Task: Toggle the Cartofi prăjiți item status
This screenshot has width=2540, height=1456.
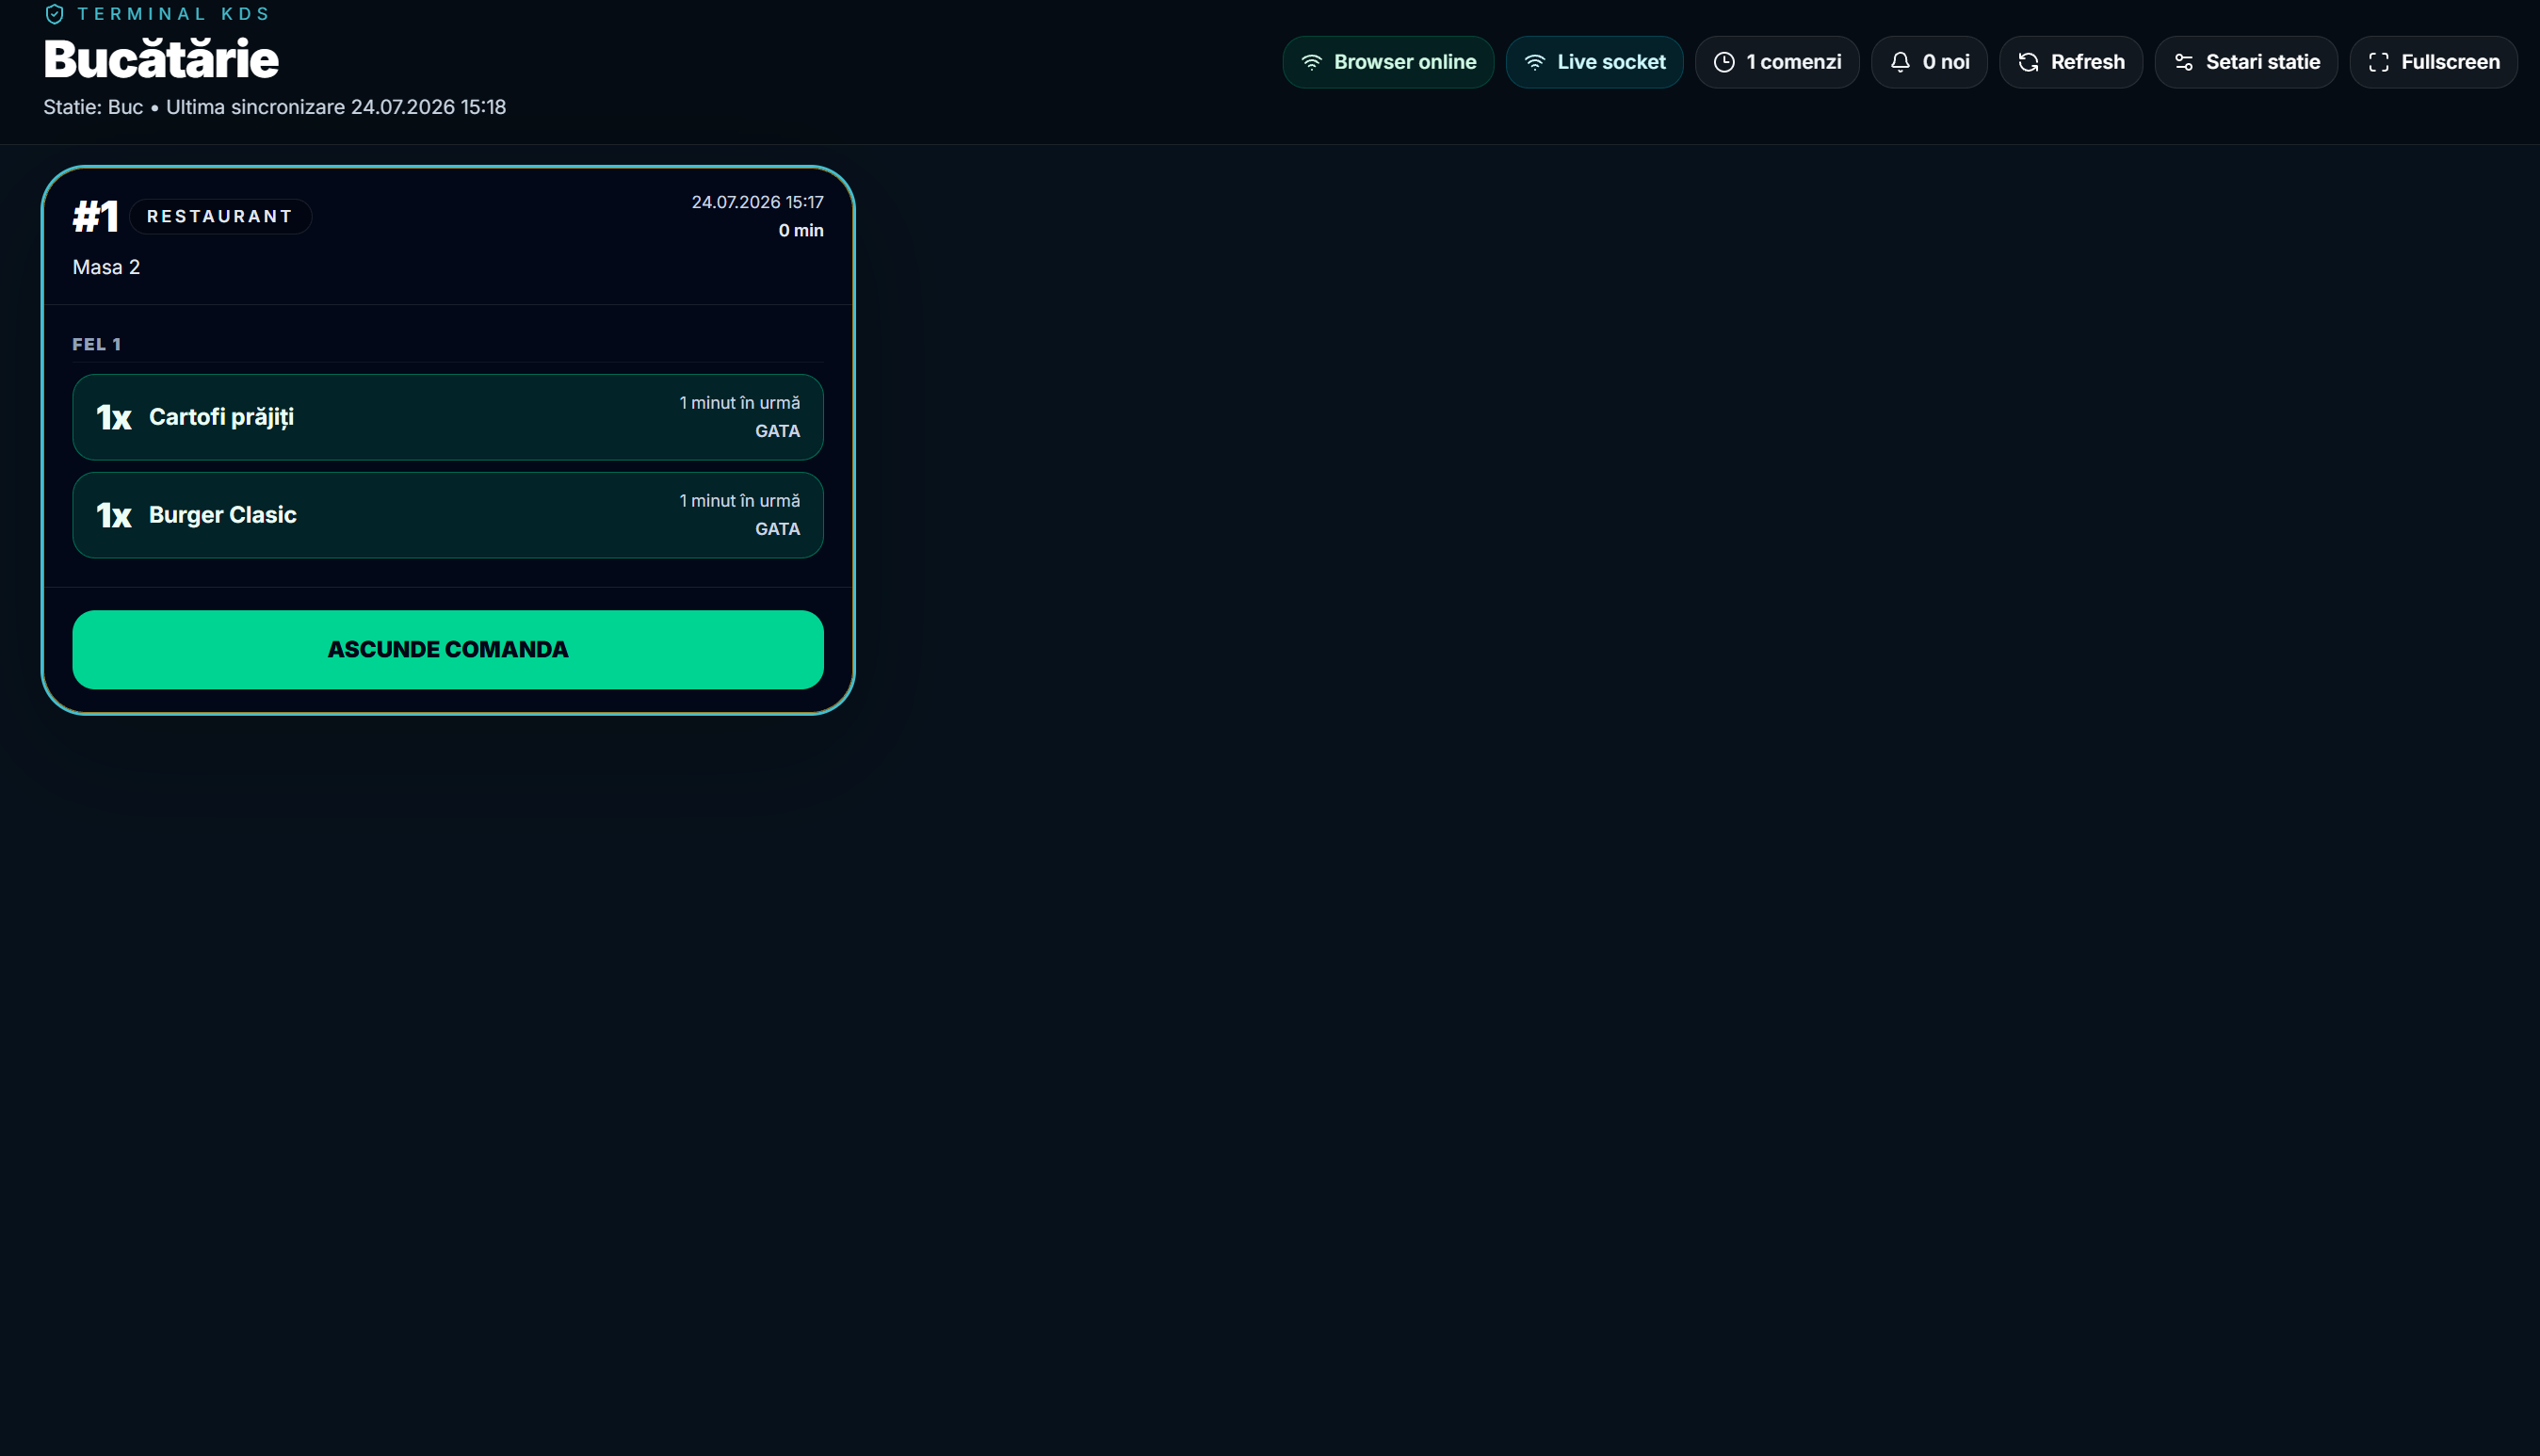Action: coord(448,417)
